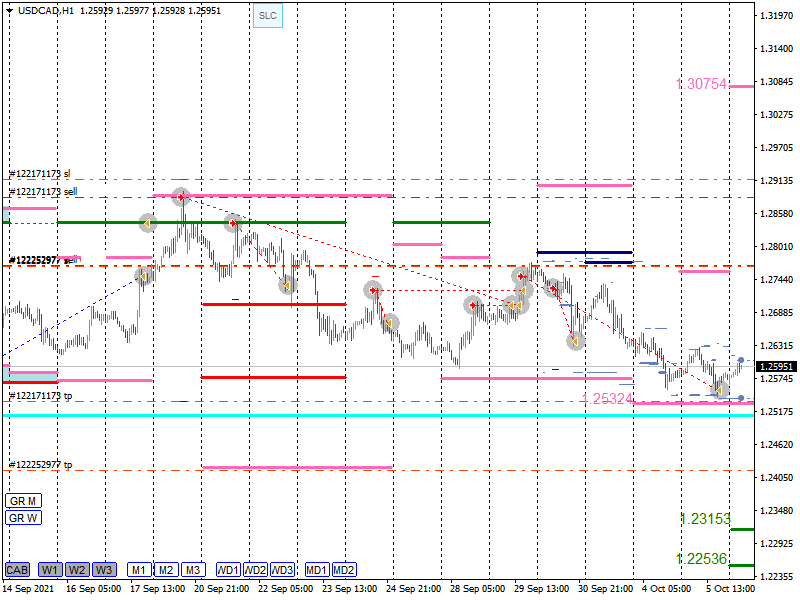The image size is (800, 600).
Task: Turn on the M3 button
Action: point(193,570)
